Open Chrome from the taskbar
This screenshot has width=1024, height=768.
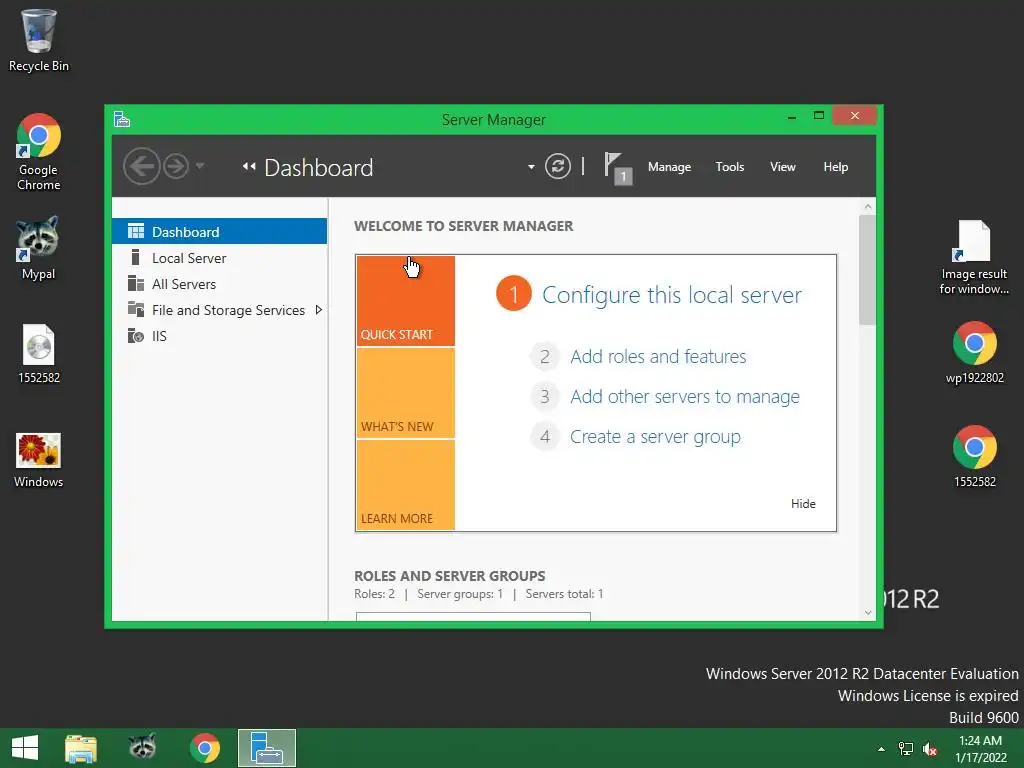204,748
